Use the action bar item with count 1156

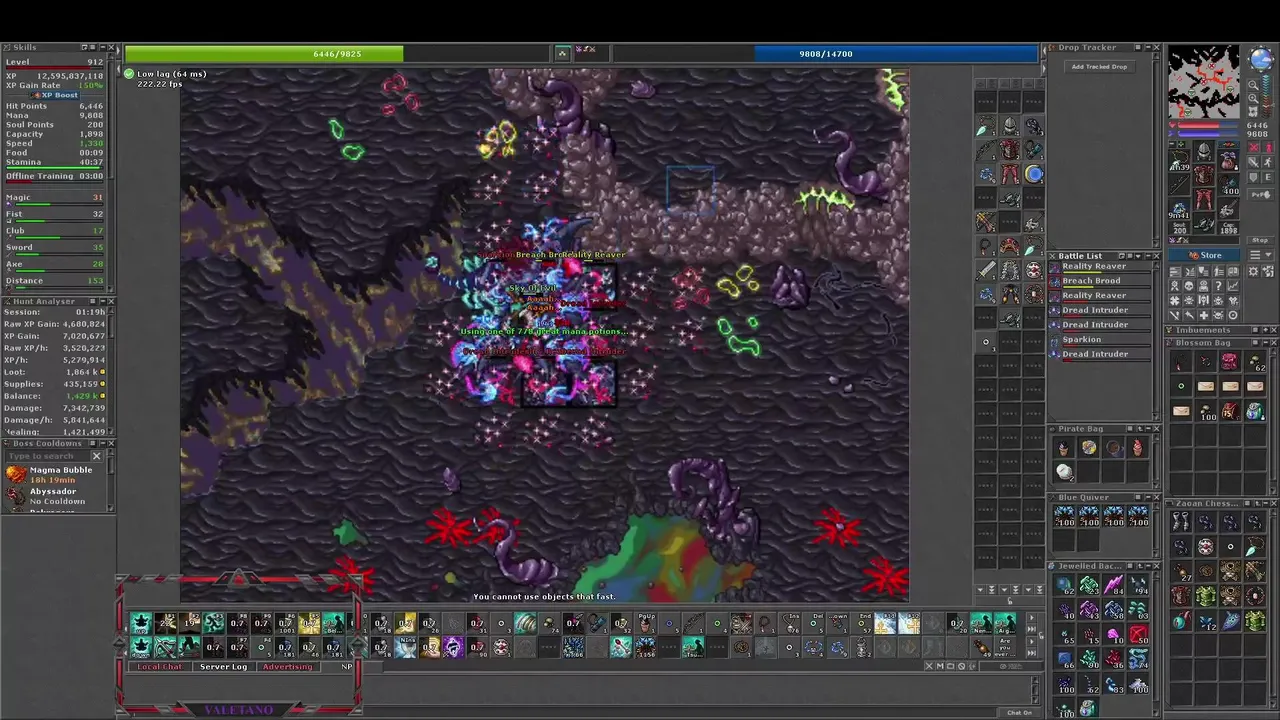[x=645, y=647]
